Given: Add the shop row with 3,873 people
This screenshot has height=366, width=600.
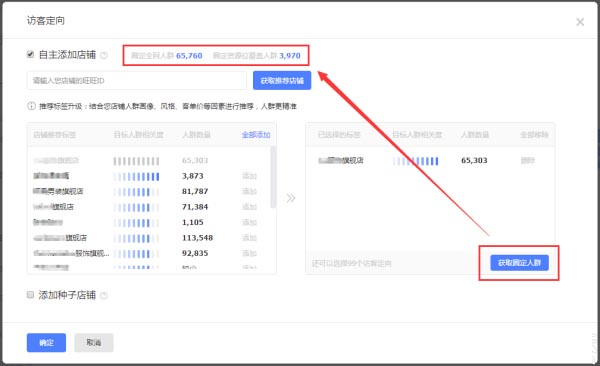Looking at the screenshot, I should click(x=249, y=176).
